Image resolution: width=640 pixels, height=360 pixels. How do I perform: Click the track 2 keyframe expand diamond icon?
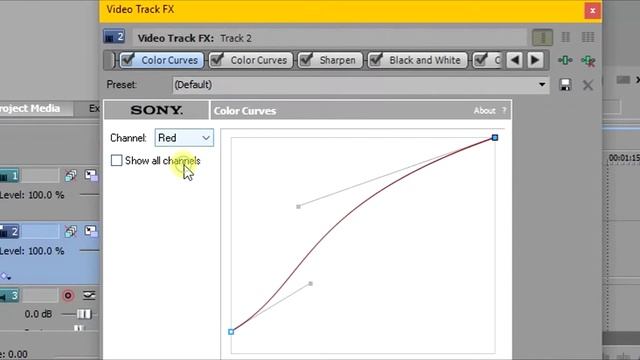[x=5, y=276]
